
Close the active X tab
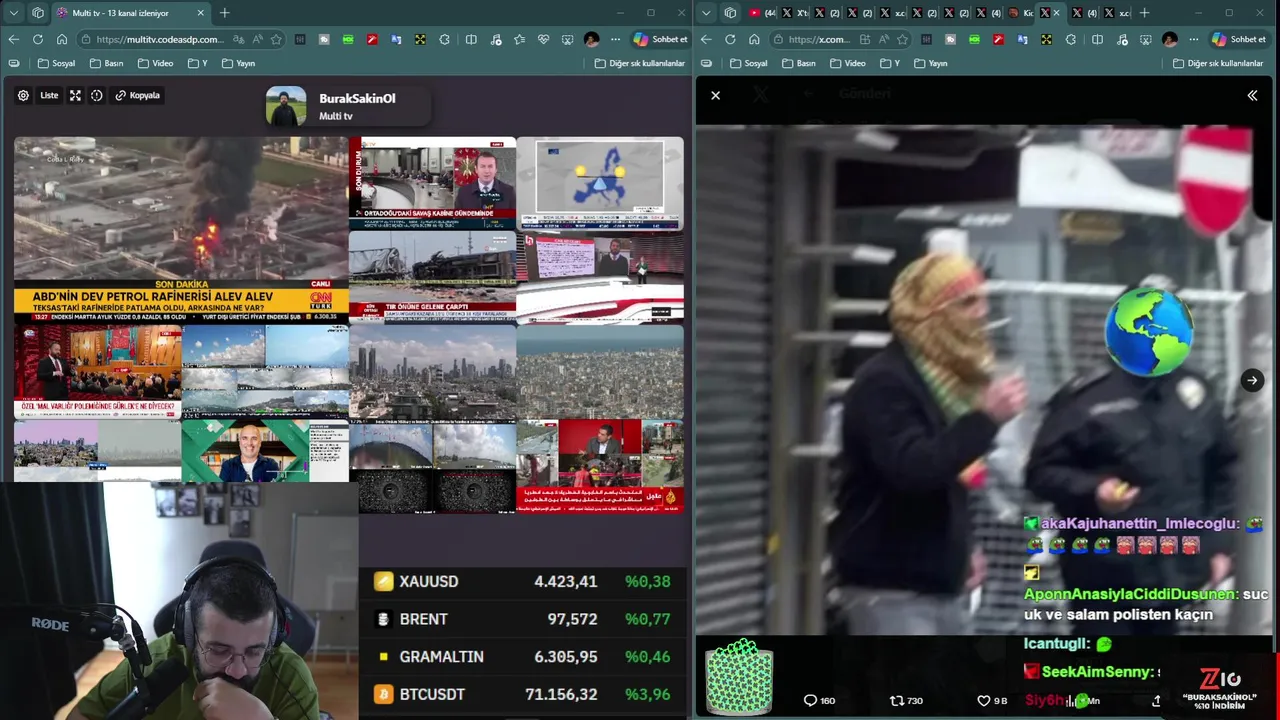tap(1056, 13)
